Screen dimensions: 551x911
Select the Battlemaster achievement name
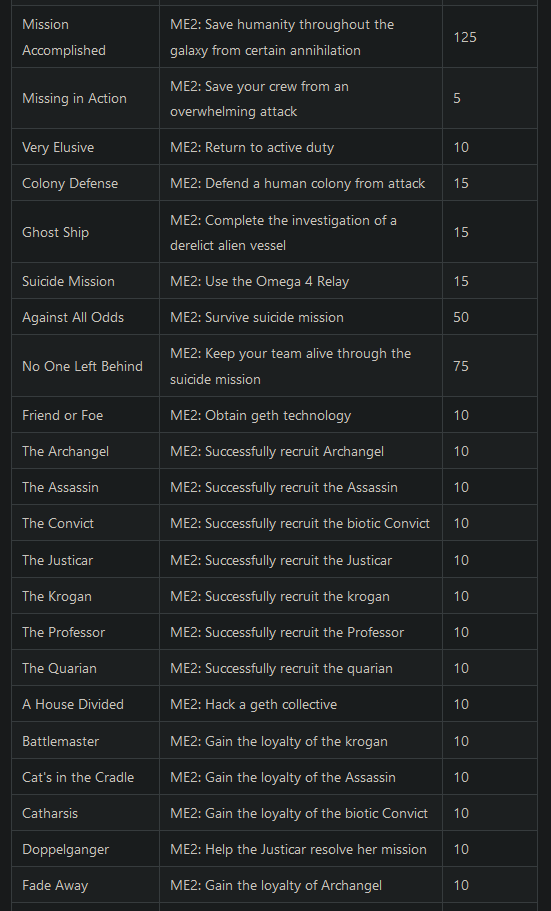[x=60, y=741]
